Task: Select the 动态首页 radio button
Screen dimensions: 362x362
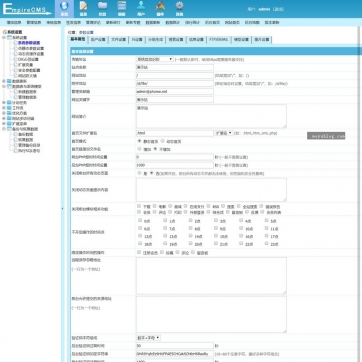Action: (163, 141)
